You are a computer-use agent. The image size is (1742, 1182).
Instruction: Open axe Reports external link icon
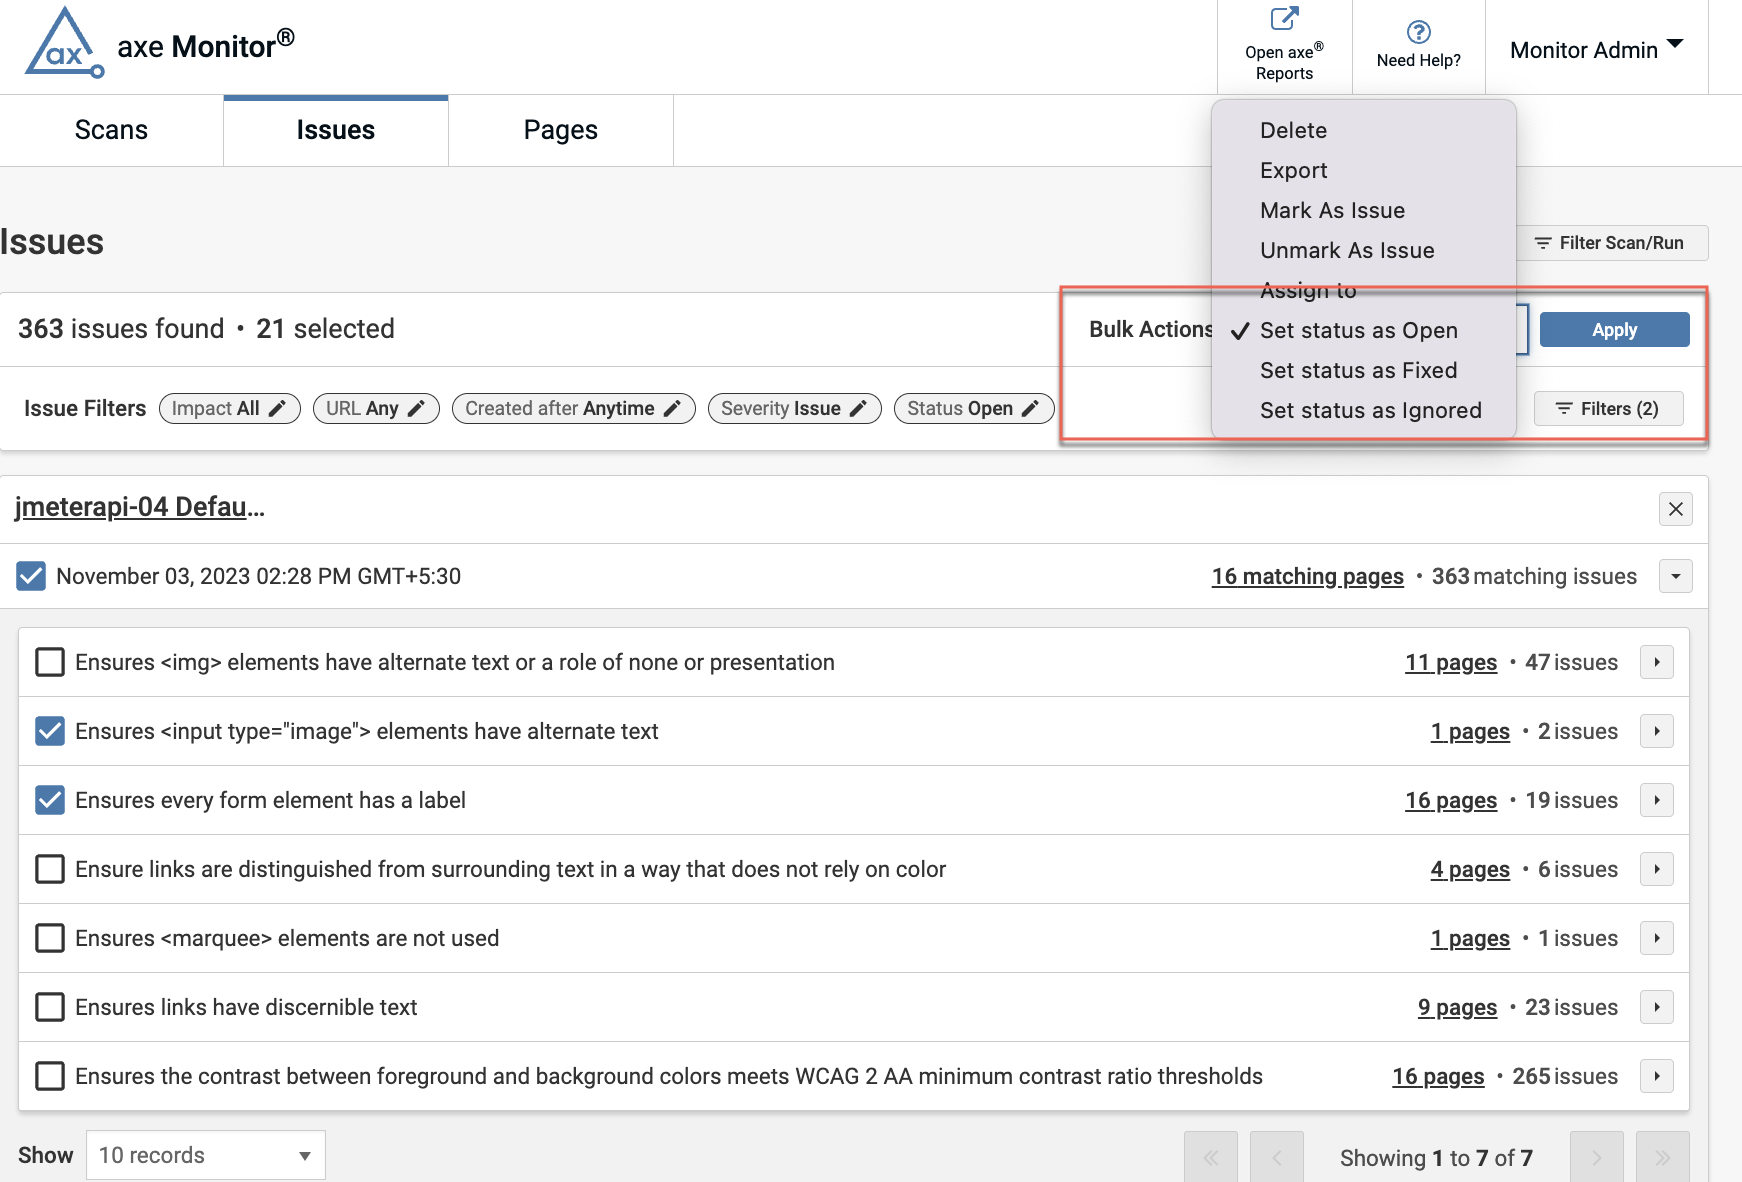tap(1284, 19)
